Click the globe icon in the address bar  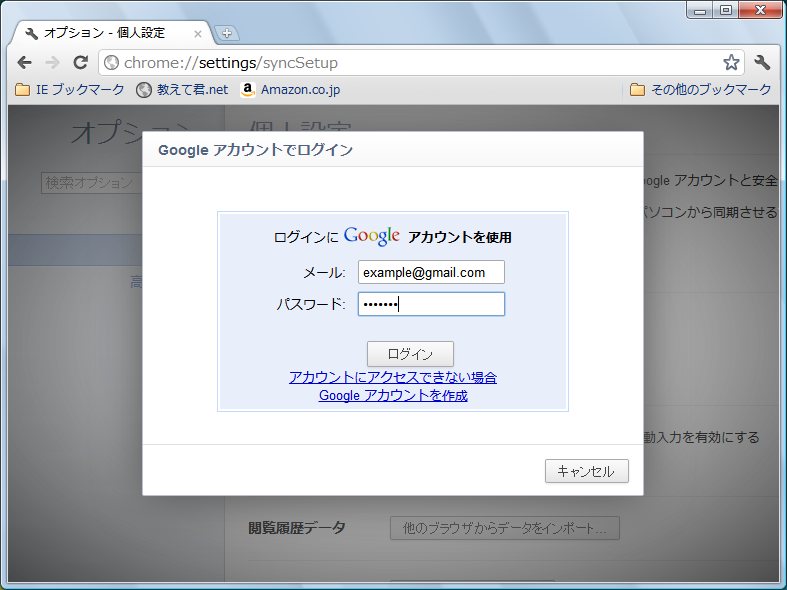pos(111,63)
